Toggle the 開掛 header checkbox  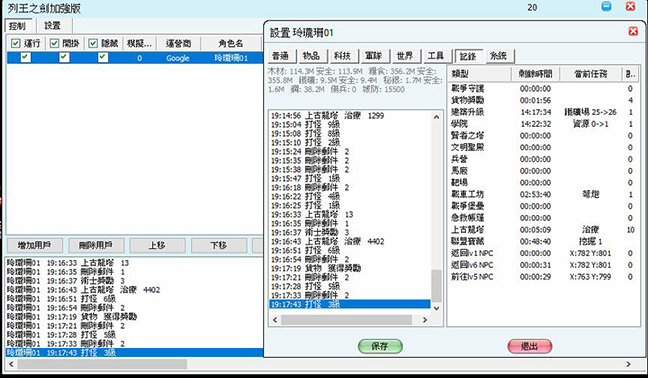[54, 43]
